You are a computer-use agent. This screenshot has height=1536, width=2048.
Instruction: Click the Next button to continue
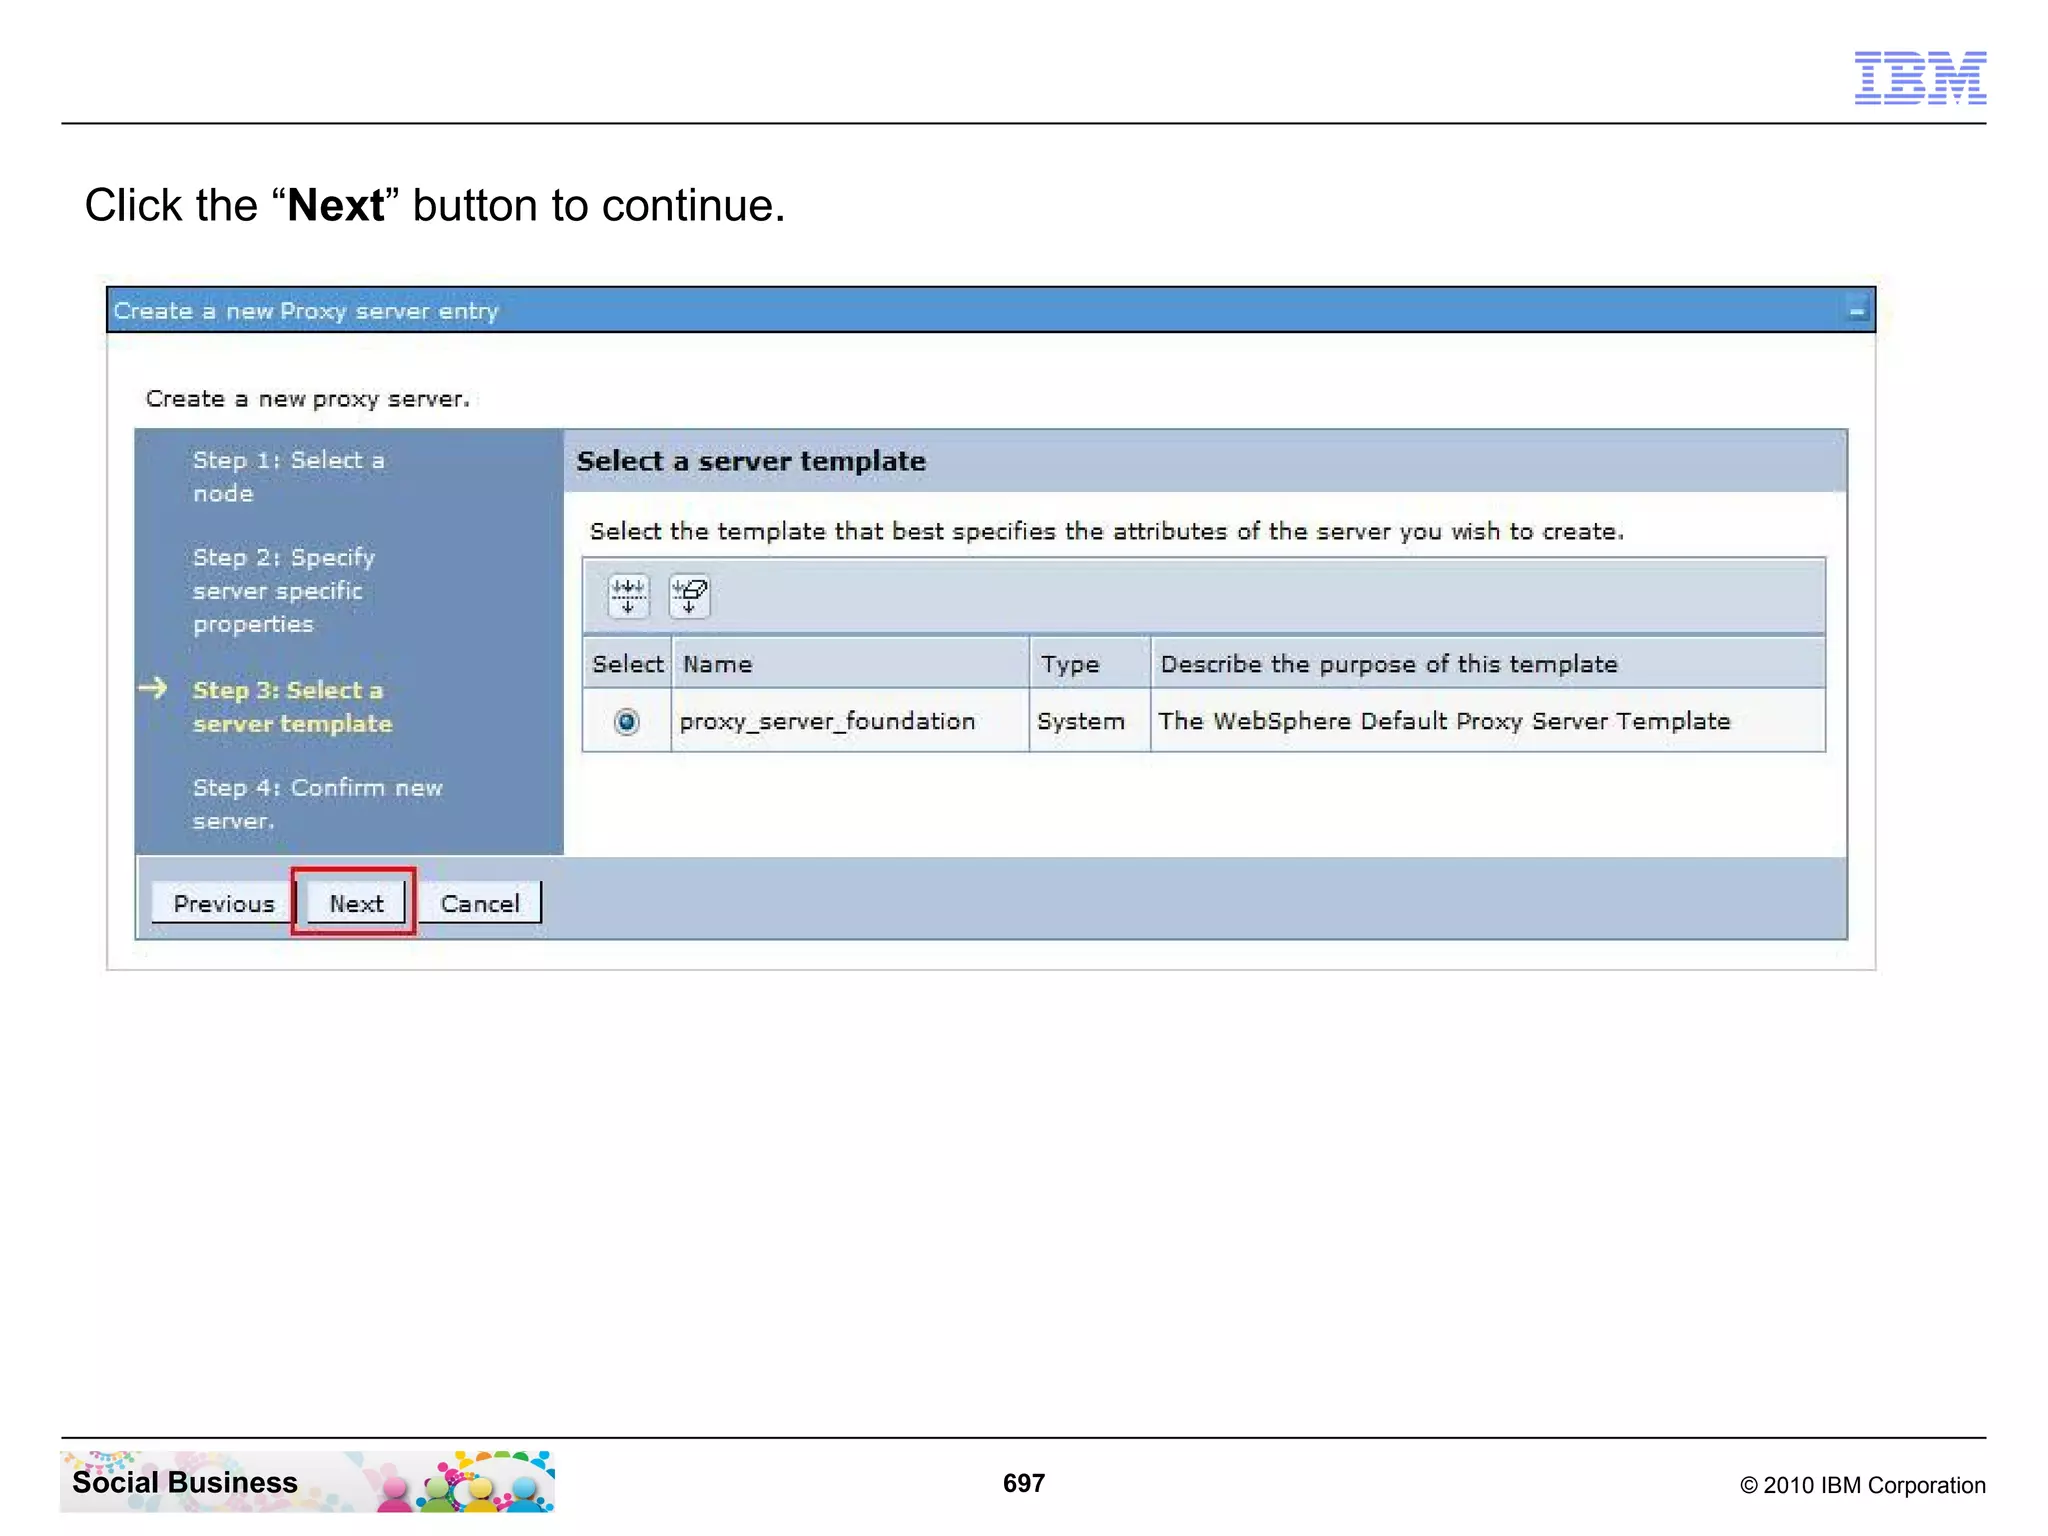pyautogui.click(x=355, y=903)
